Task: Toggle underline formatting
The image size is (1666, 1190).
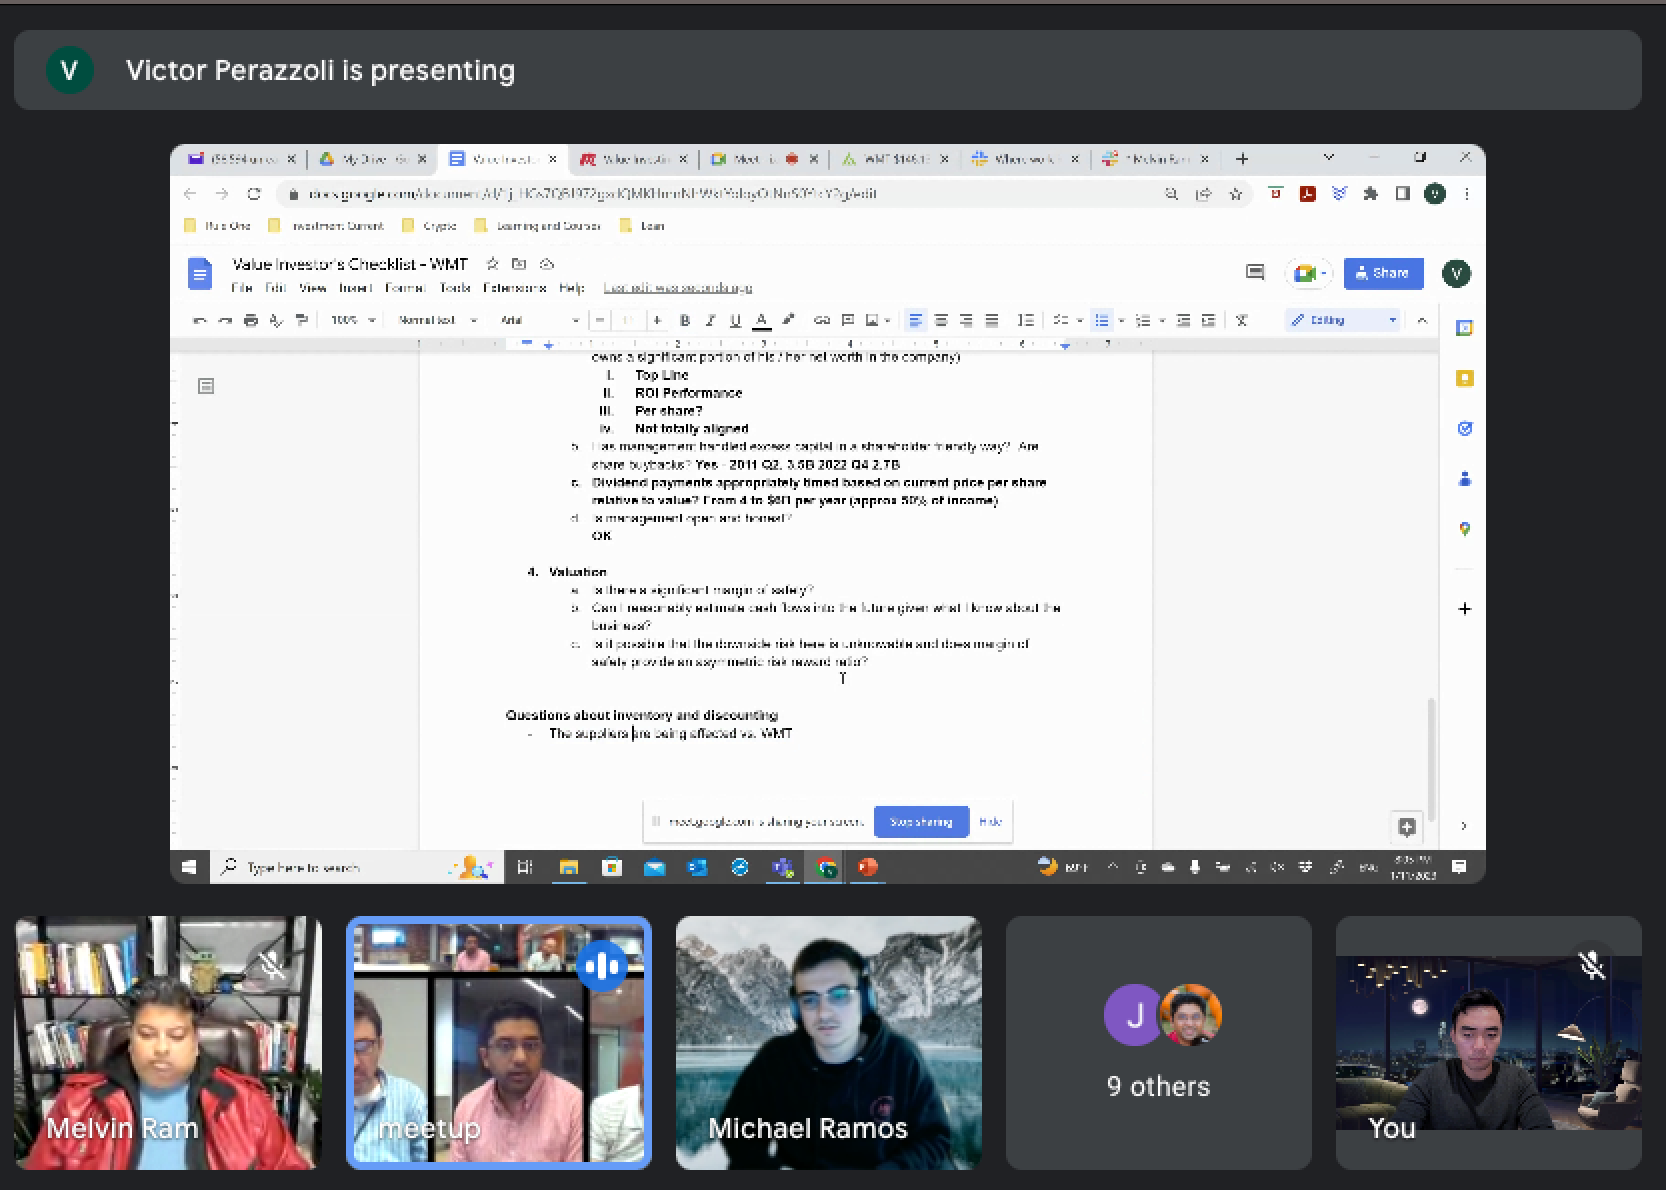Action: [x=735, y=320]
